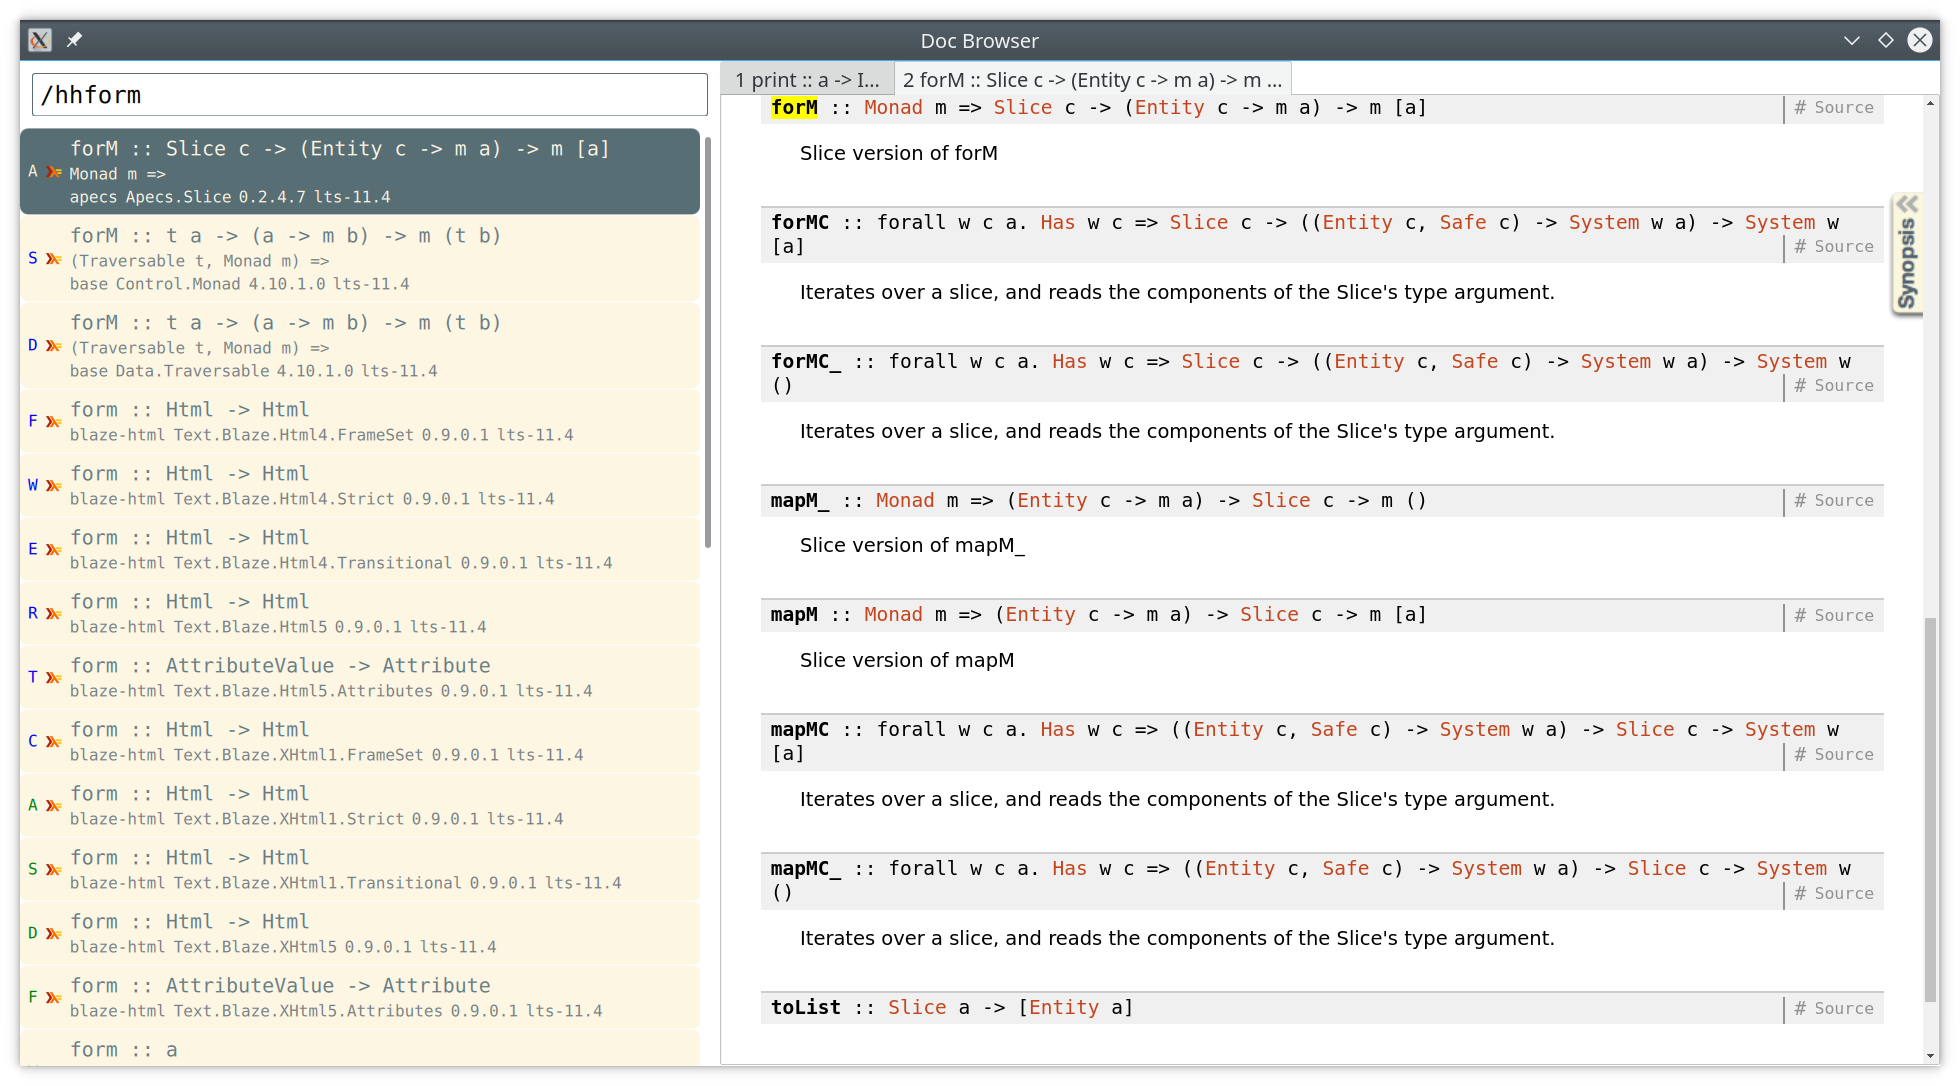Image resolution: width=1960 pixels, height=1086 pixels.
Task: Switch to tab 1 print :: a -> I...
Action: (x=807, y=80)
